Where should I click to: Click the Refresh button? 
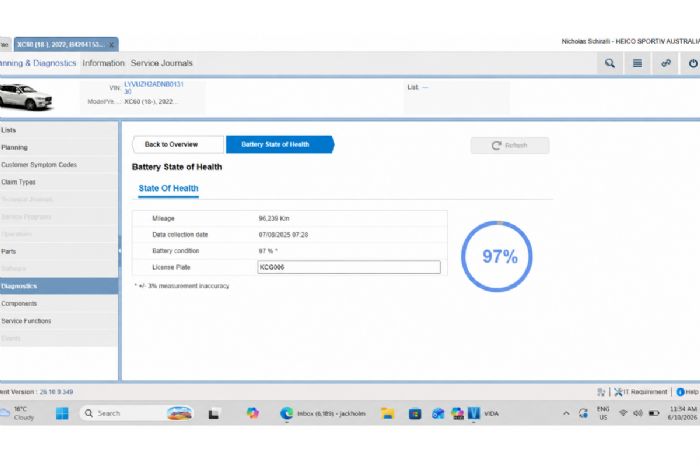[x=510, y=146]
